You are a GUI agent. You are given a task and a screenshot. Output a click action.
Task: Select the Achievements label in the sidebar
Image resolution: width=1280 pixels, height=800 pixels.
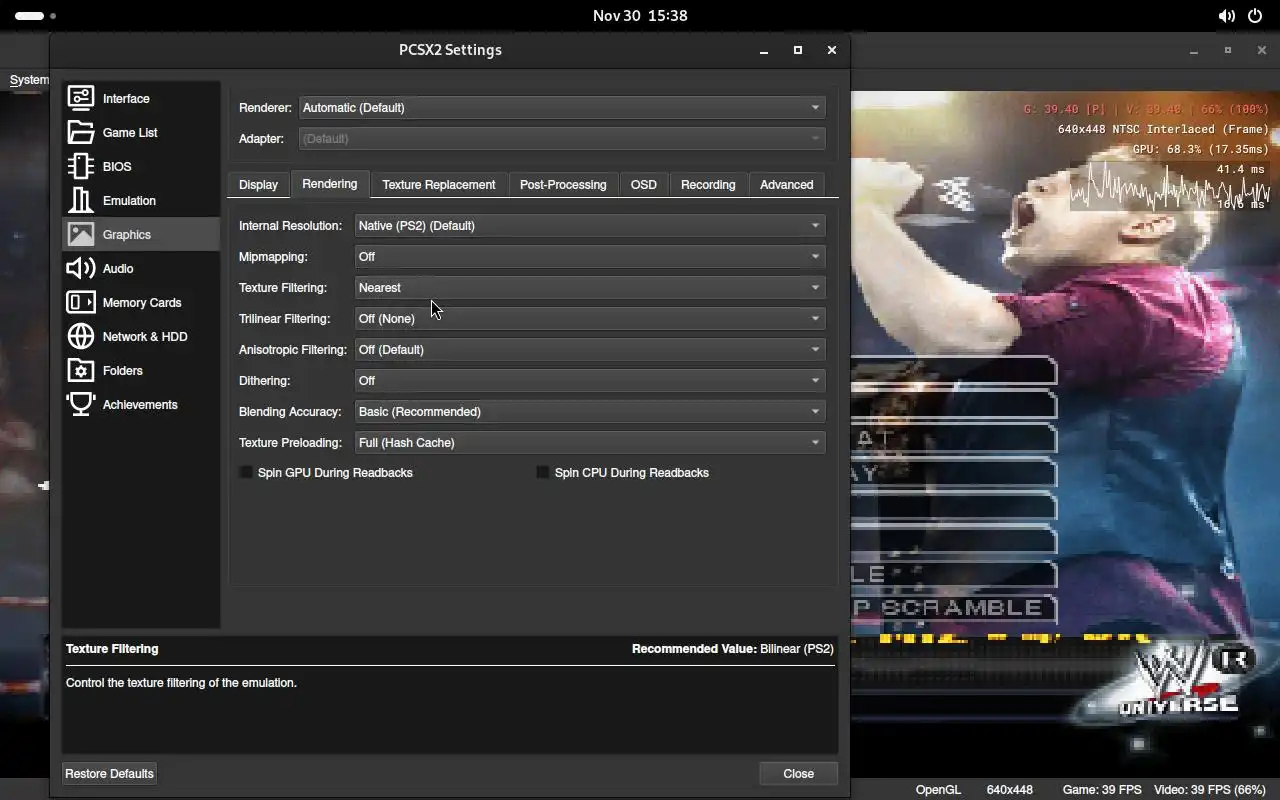click(140, 404)
